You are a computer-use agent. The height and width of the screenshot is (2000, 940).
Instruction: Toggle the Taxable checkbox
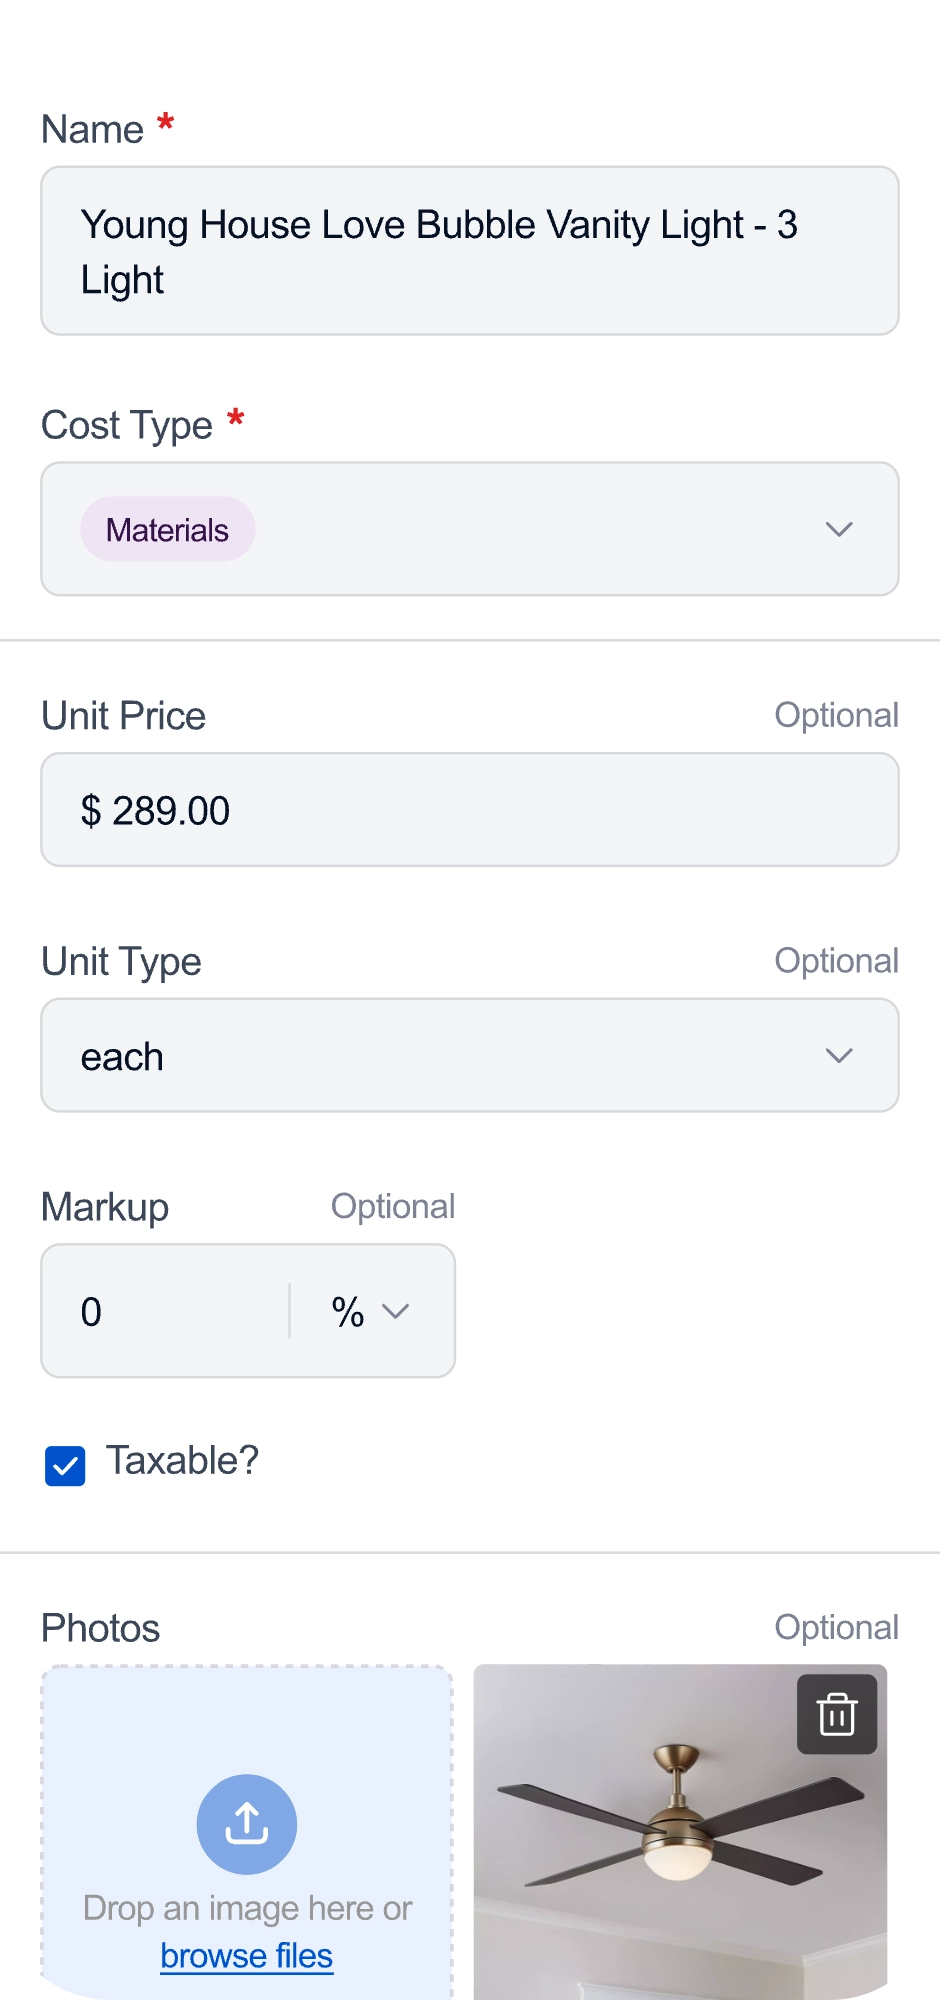(x=65, y=1466)
